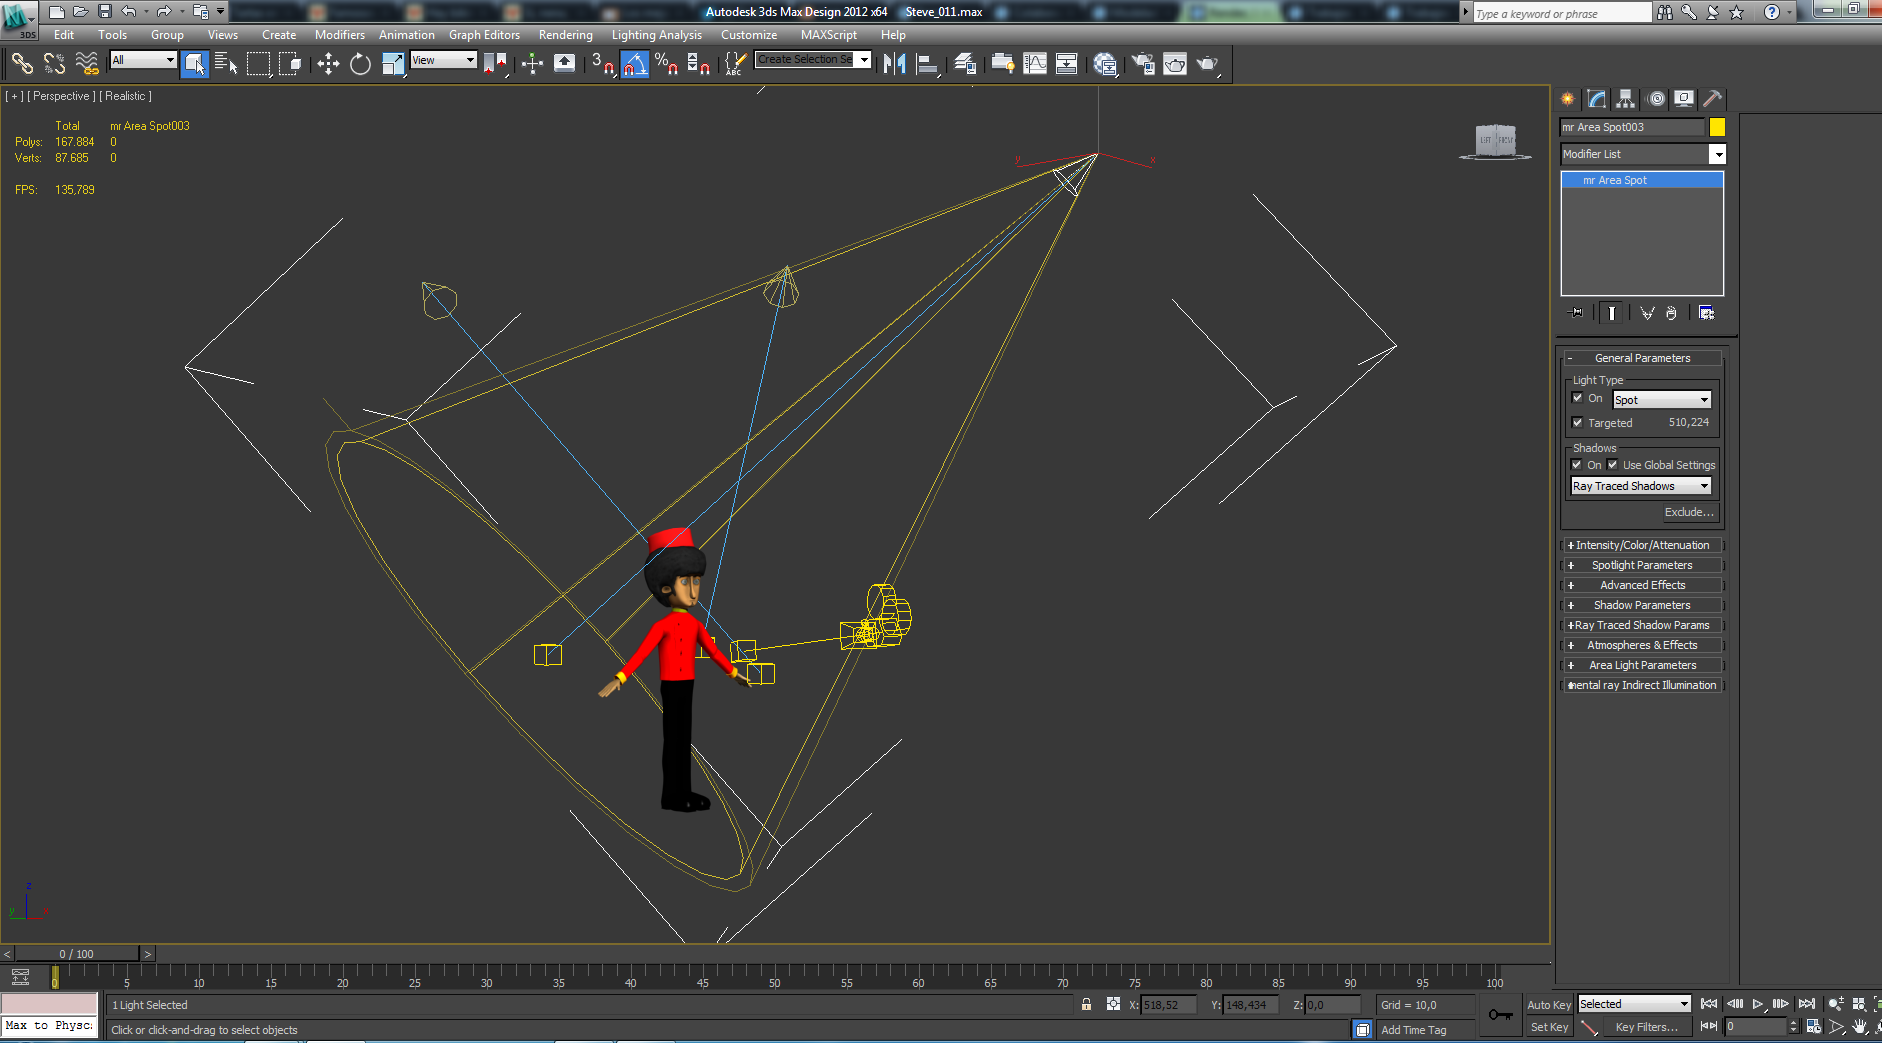This screenshot has height=1043, width=1882.
Task: Open the Create Selection Set dropdown
Action: 813,60
